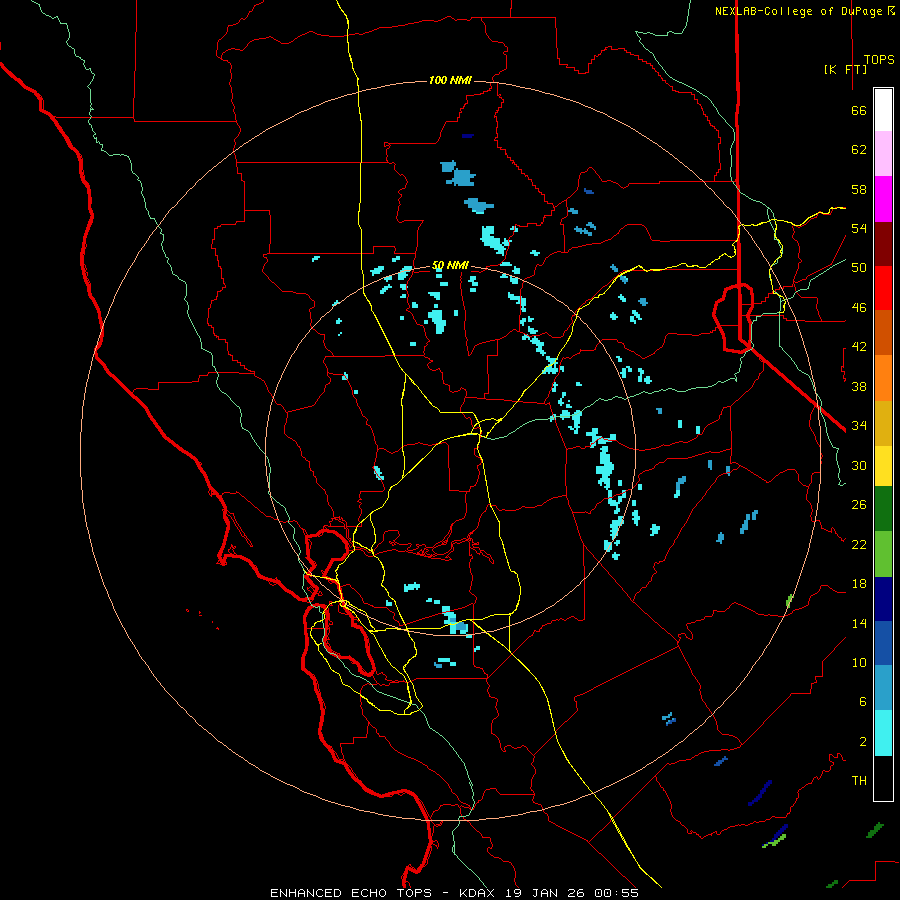
Task: Click the "10" legend value
Action: click(x=859, y=662)
